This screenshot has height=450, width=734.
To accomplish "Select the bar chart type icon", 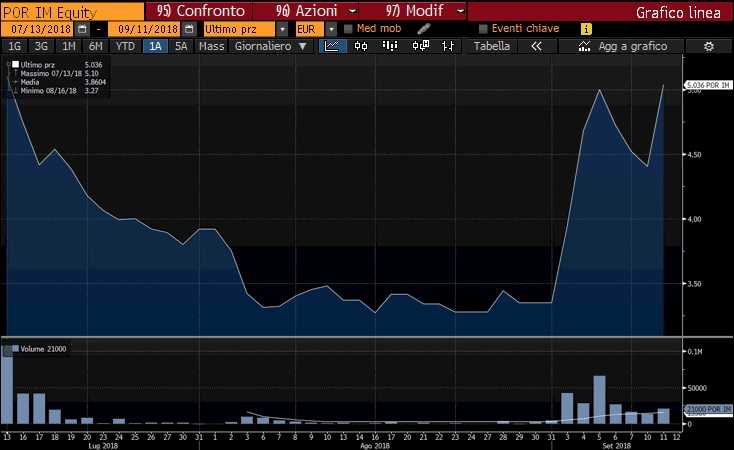I will [x=390, y=46].
